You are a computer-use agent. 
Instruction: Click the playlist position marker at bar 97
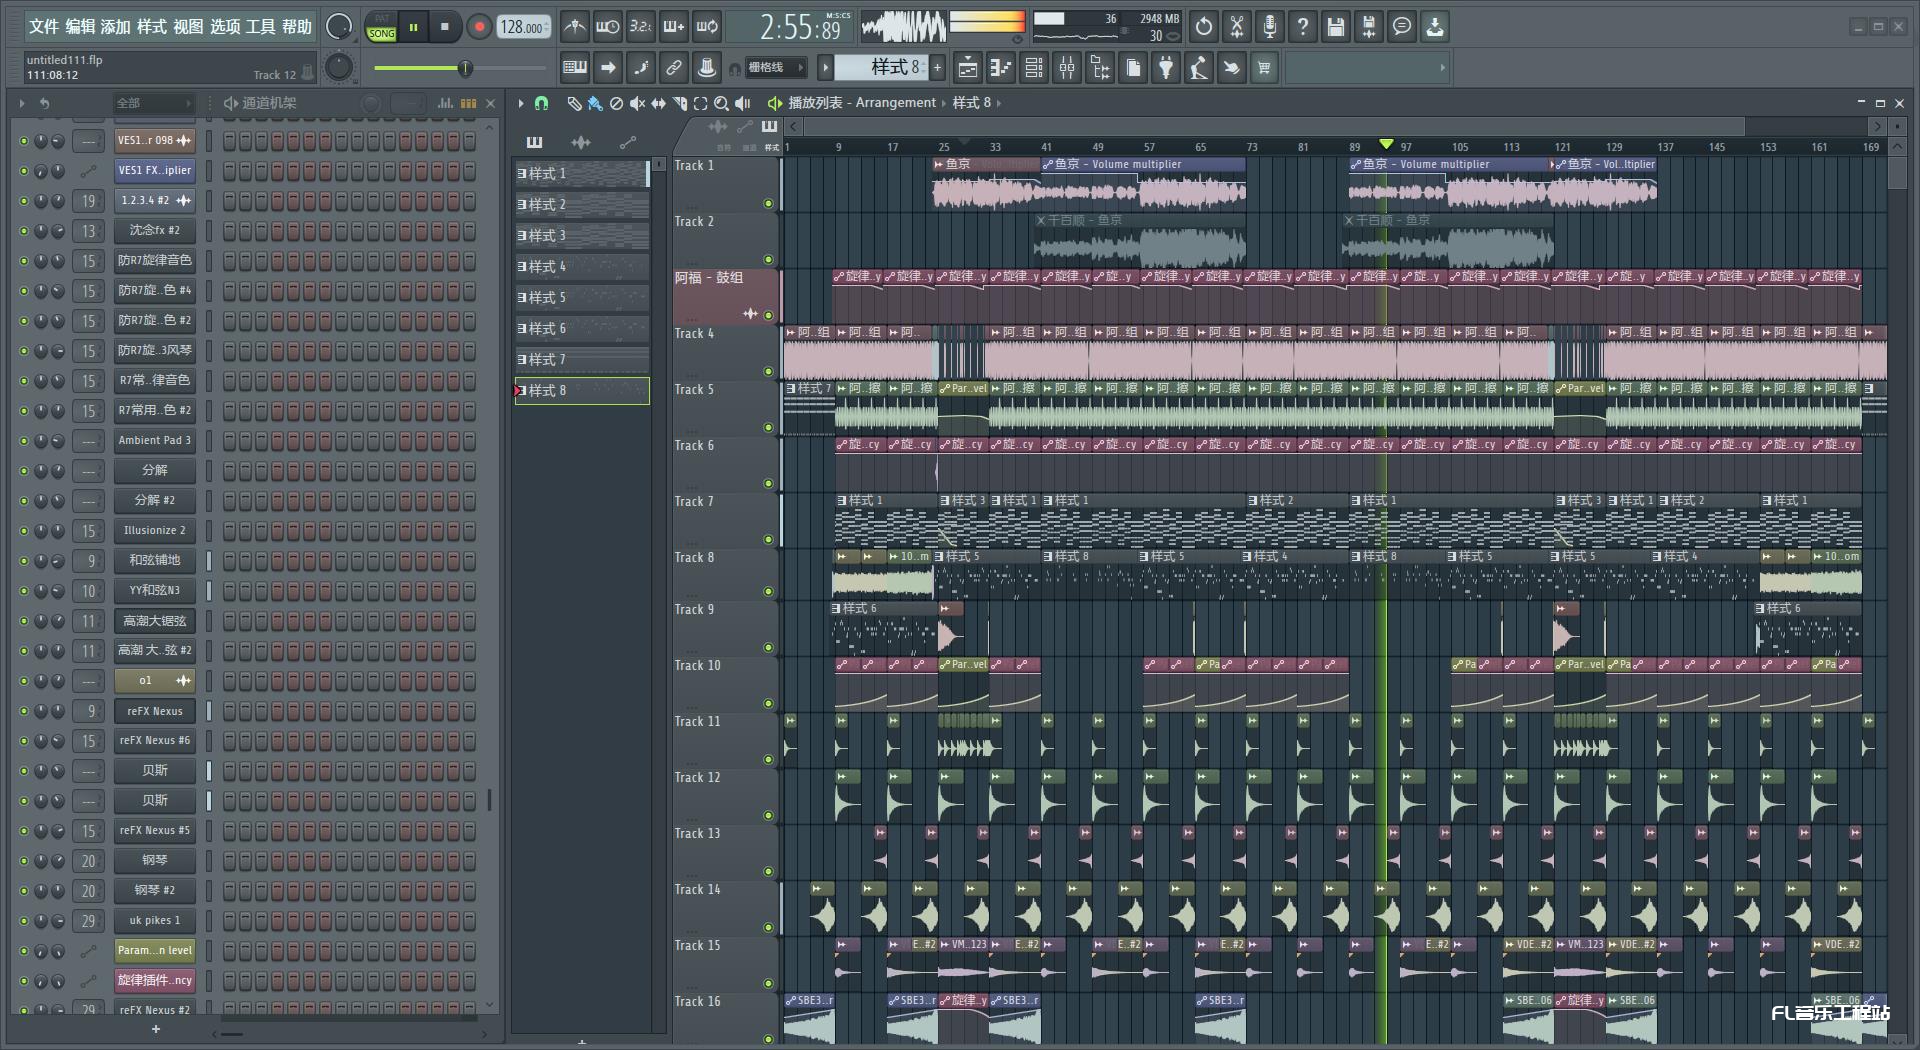pos(1386,145)
